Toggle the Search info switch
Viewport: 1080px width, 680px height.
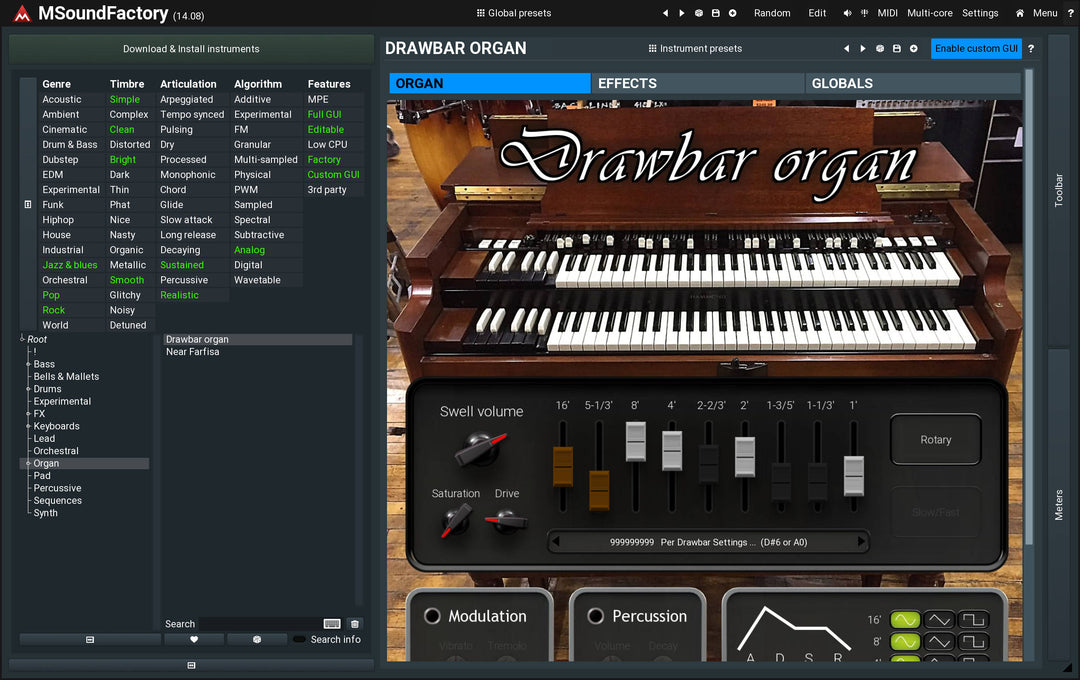tap(300, 639)
